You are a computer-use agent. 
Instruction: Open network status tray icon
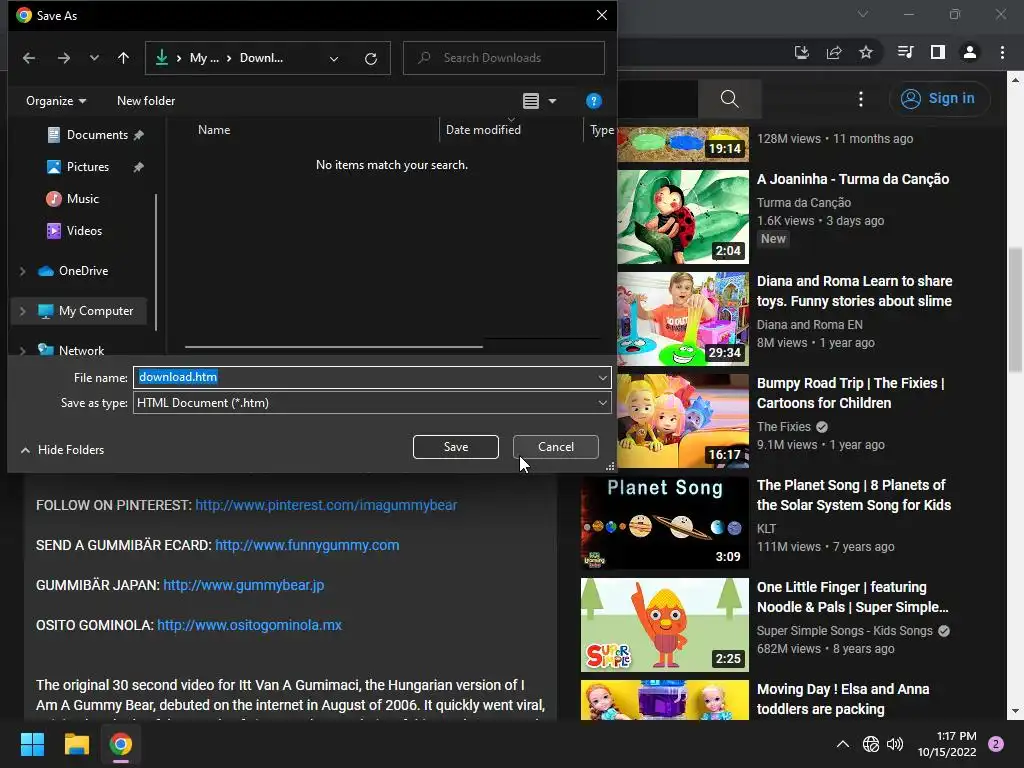point(871,744)
